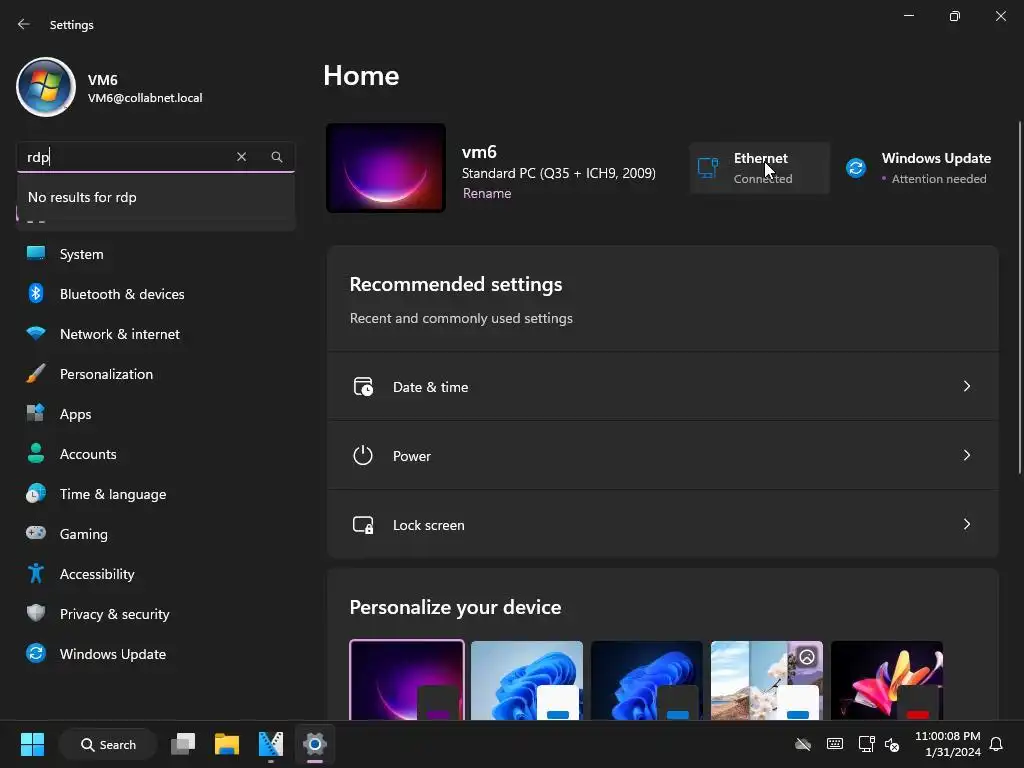The width and height of the screenshot is (1024, 768).
Task: Open the notifications bell icon
Action: (997, 744)
